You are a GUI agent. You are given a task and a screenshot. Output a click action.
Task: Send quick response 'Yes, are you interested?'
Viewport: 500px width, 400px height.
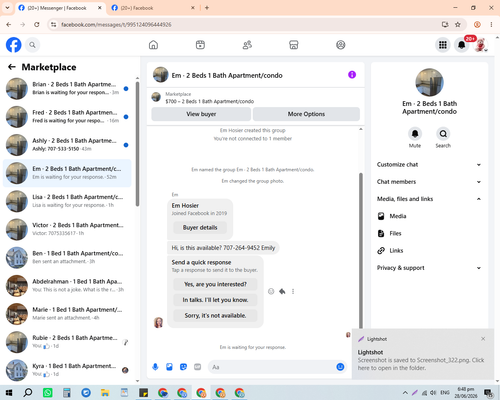(215, 284)
